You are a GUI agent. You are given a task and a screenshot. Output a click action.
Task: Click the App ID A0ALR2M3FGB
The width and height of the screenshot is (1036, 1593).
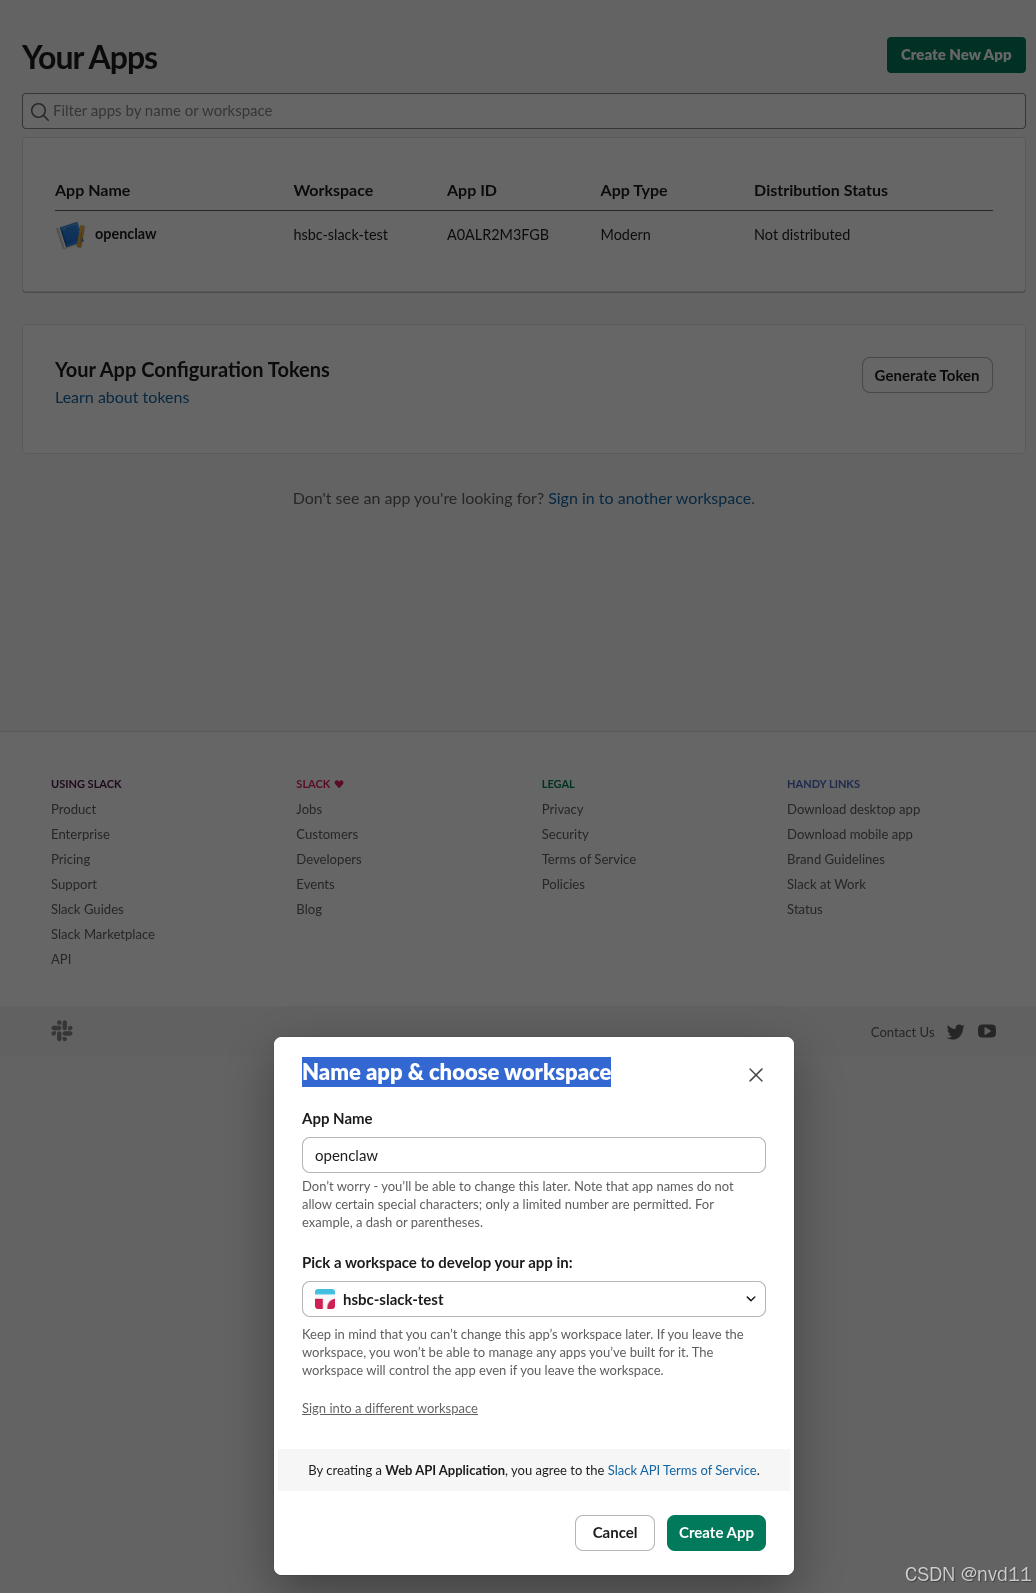pyautogui.click(x=498, y=235)
